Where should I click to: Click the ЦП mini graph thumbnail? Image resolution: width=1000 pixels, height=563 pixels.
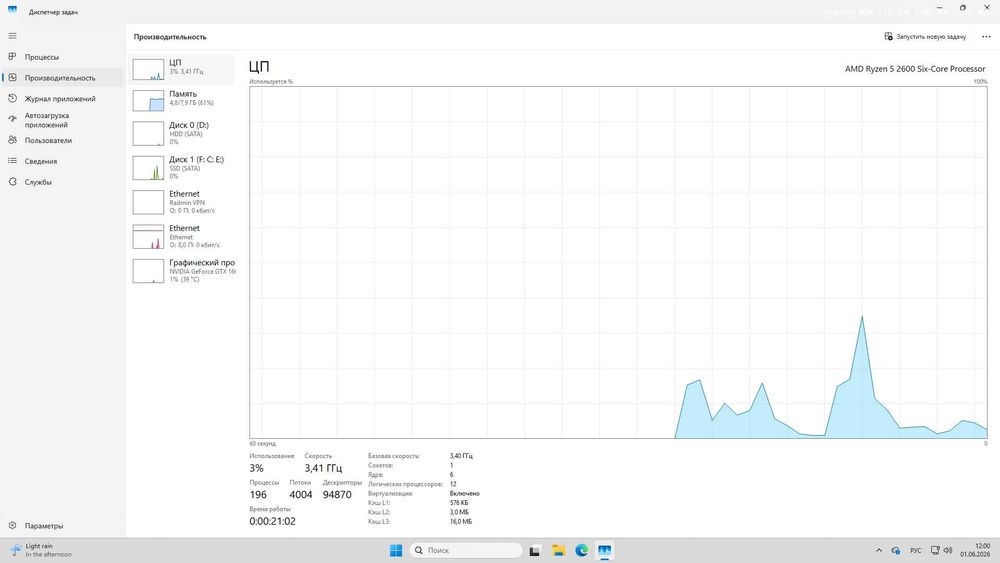pos(148,69)
